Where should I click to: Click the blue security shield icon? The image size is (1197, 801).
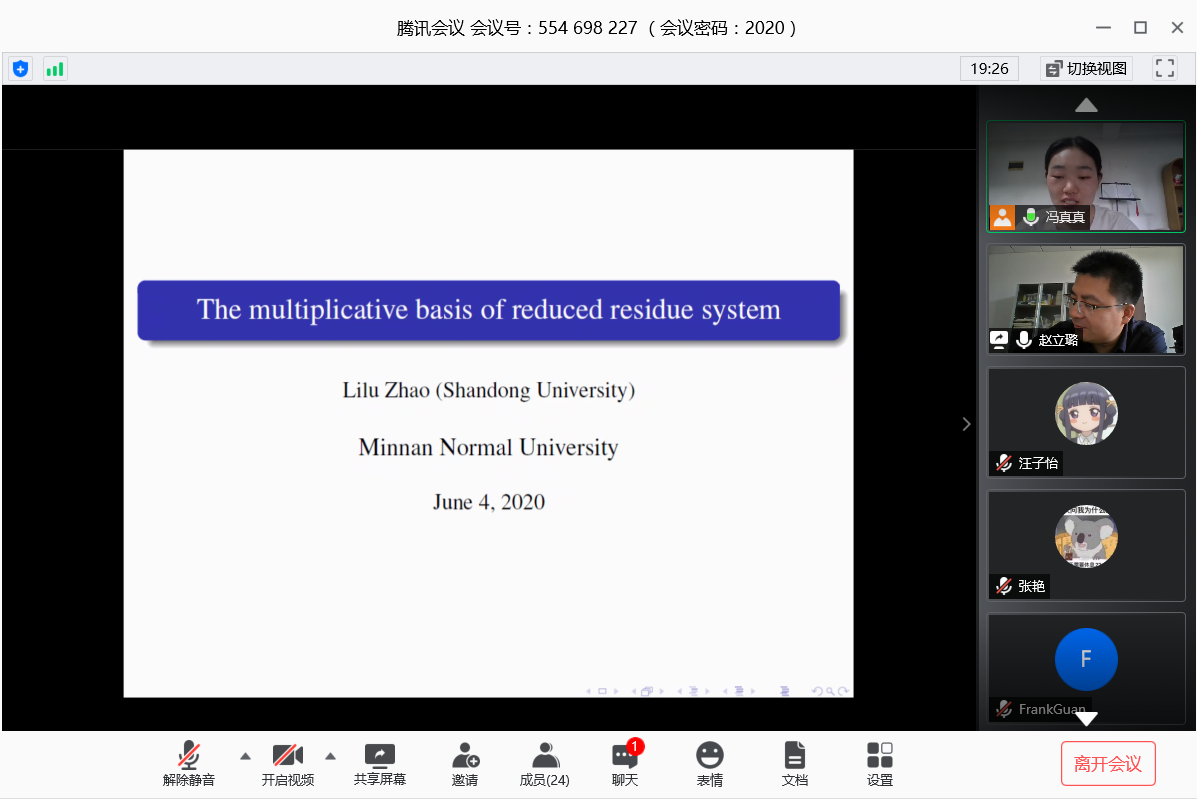[x=20, y=69]
